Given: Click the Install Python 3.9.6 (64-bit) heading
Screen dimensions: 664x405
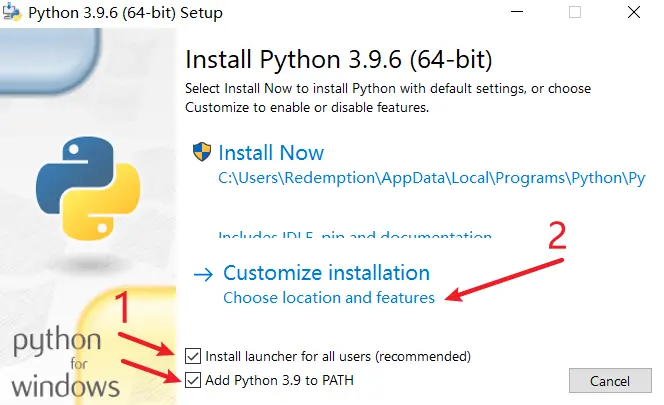Looking at the screenshot, I should tap(339, 59).
